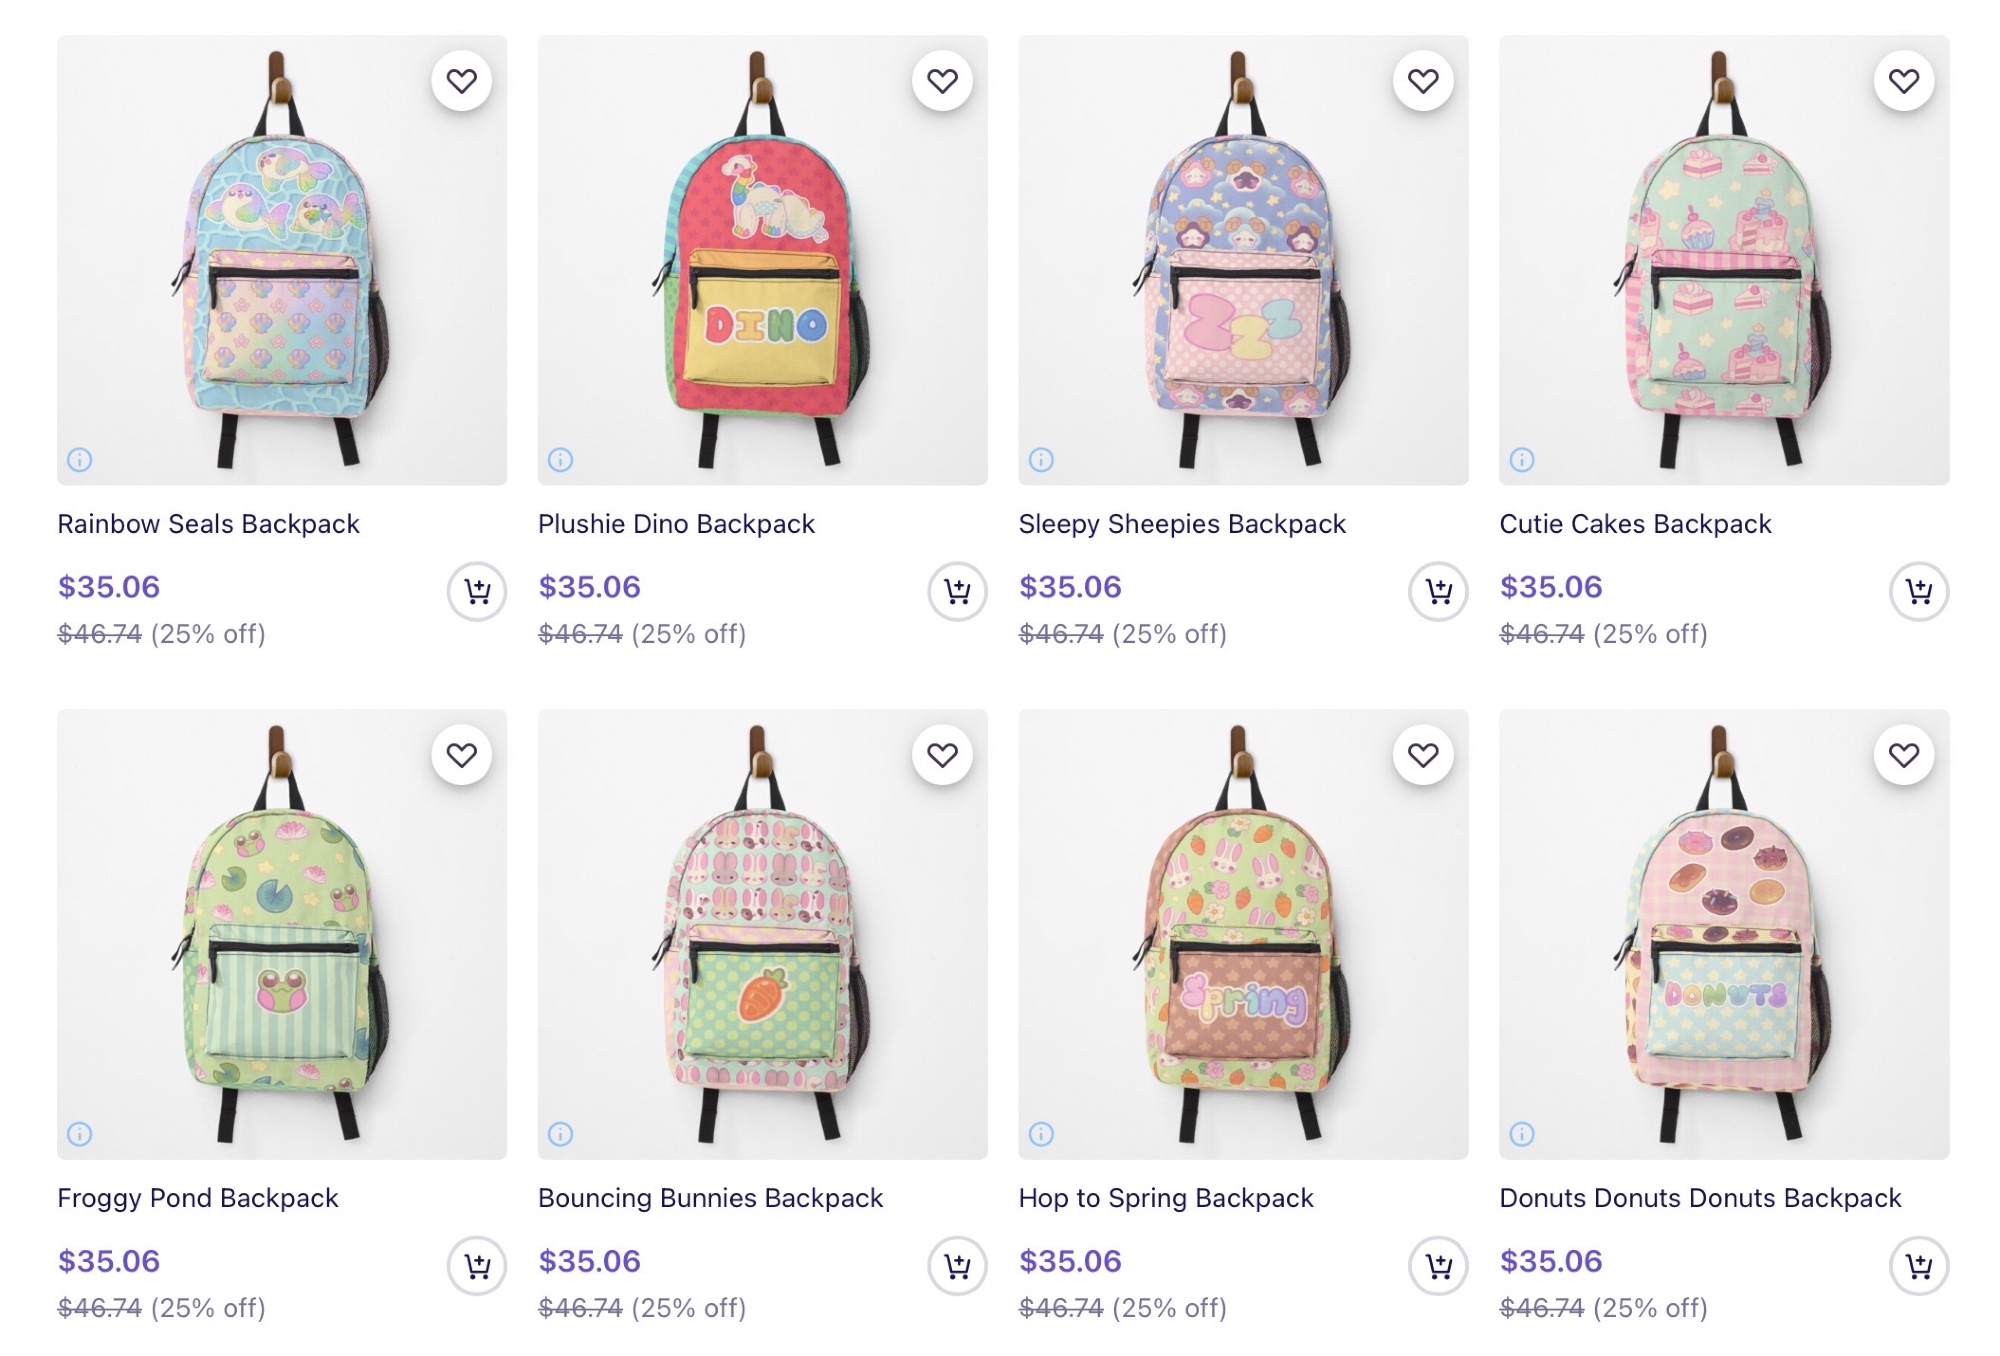
Task: Favorite the Donuts Donuts Donuts Backpack
Action: tap(1903, 755)
